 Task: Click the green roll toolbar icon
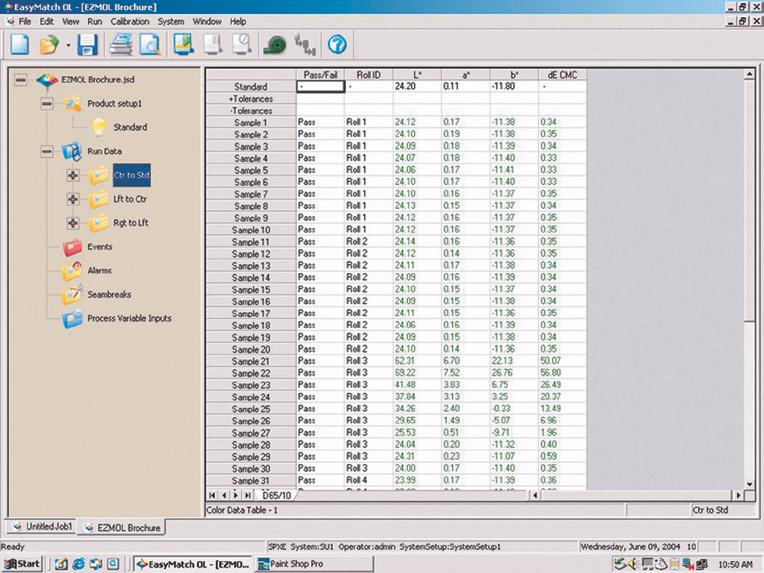coord(275,45)
